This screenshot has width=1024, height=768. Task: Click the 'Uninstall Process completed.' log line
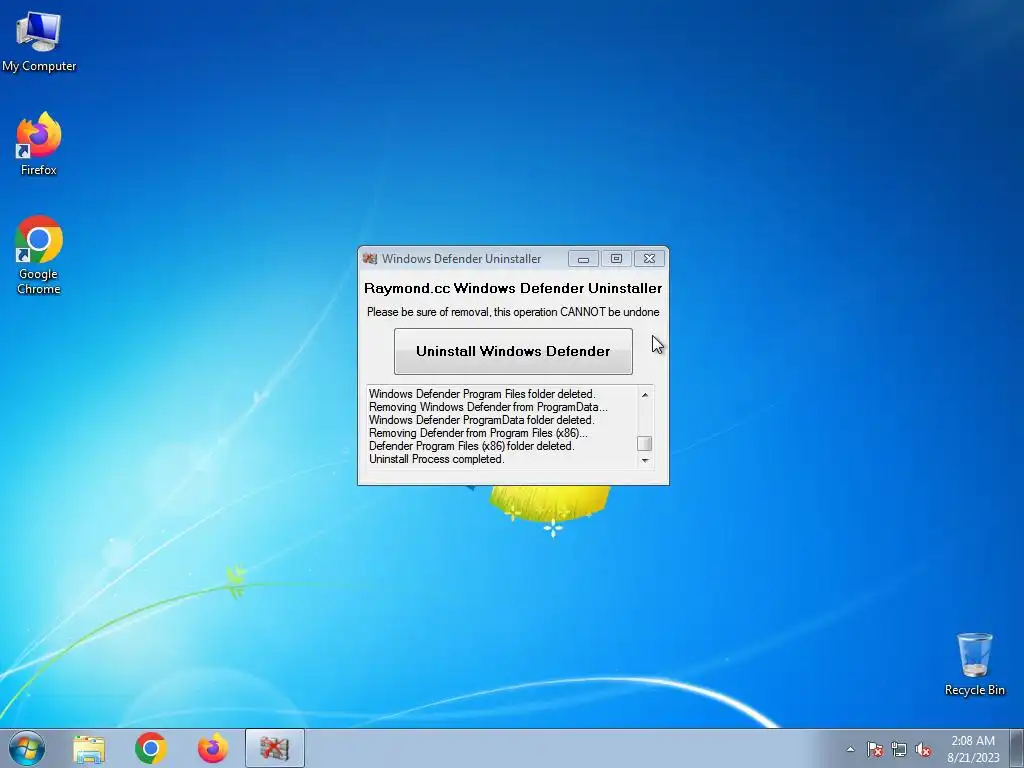point(436,459)
